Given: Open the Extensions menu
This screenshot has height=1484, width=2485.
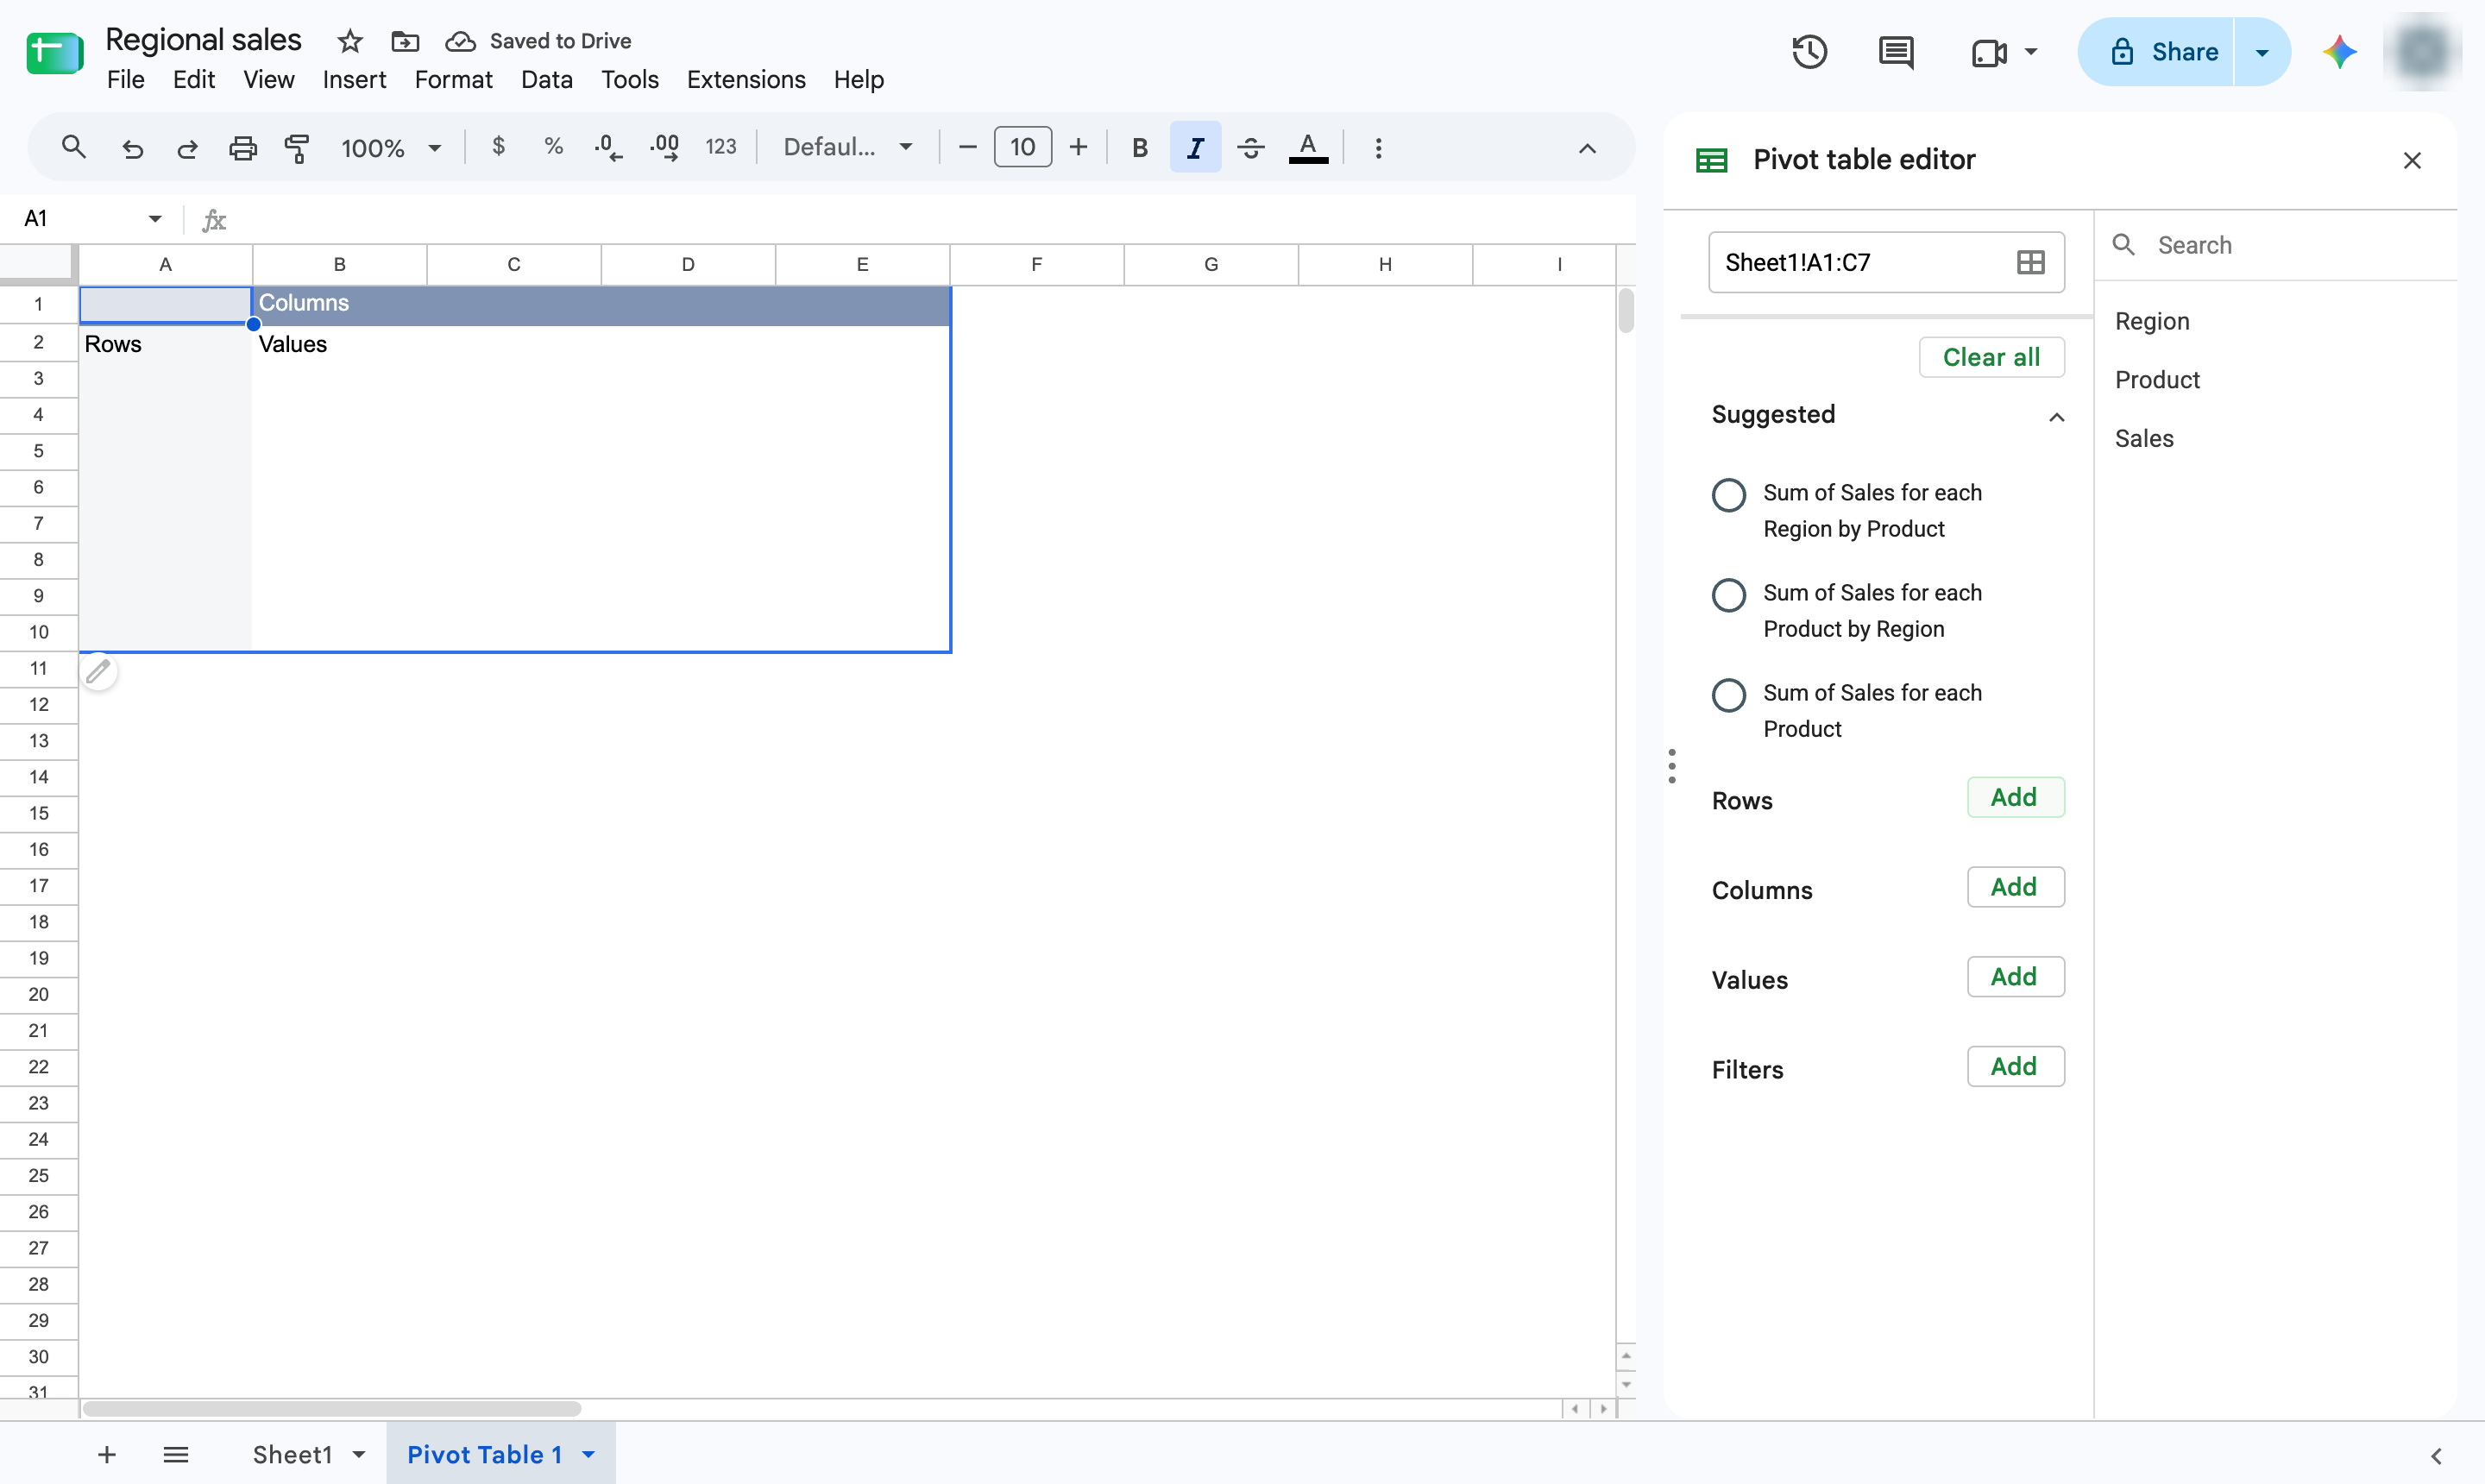Looking at the screenshot, I should (x=746, y=79).
